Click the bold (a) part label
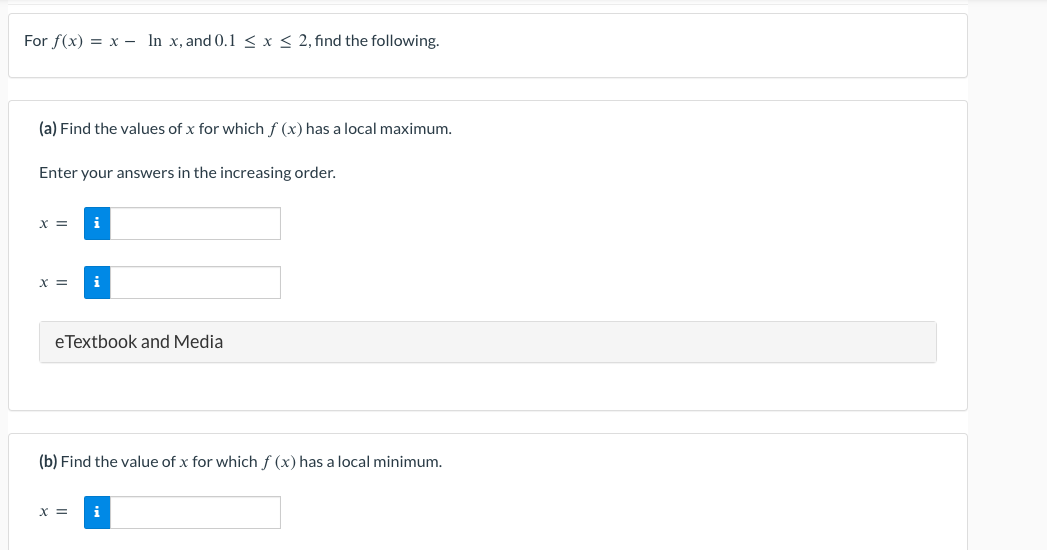1047x550 pixels. coord(48,129)
